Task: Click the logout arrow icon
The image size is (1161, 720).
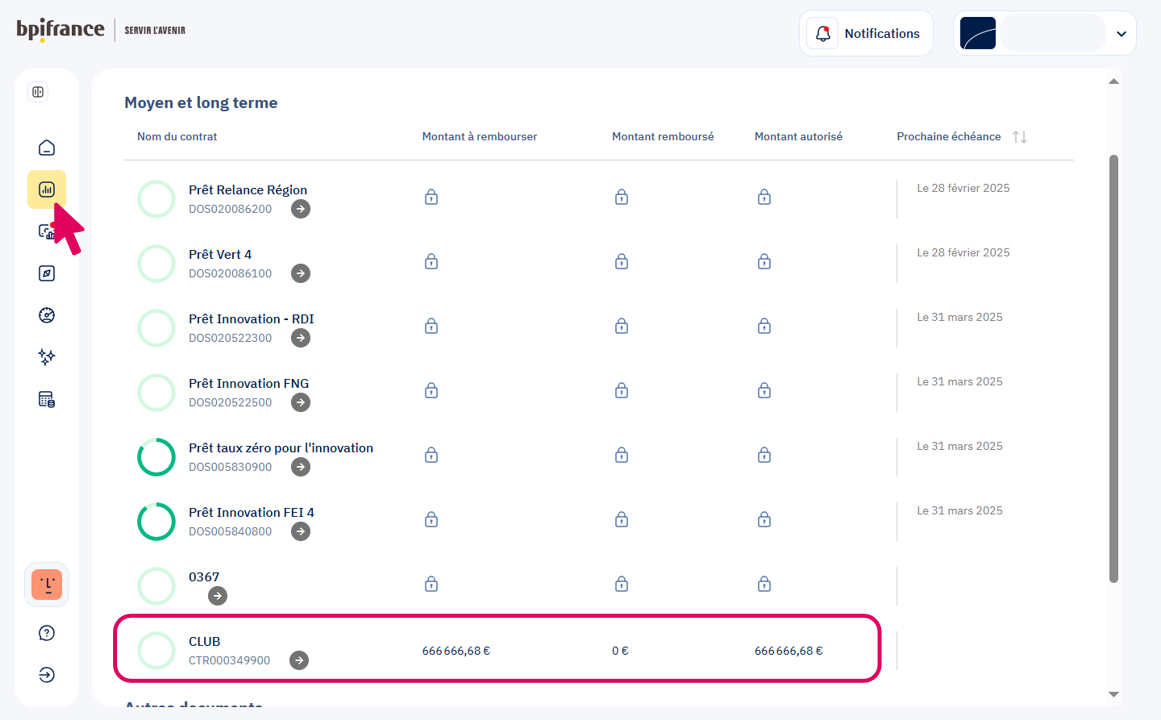Action: click(x=46, y=675)
